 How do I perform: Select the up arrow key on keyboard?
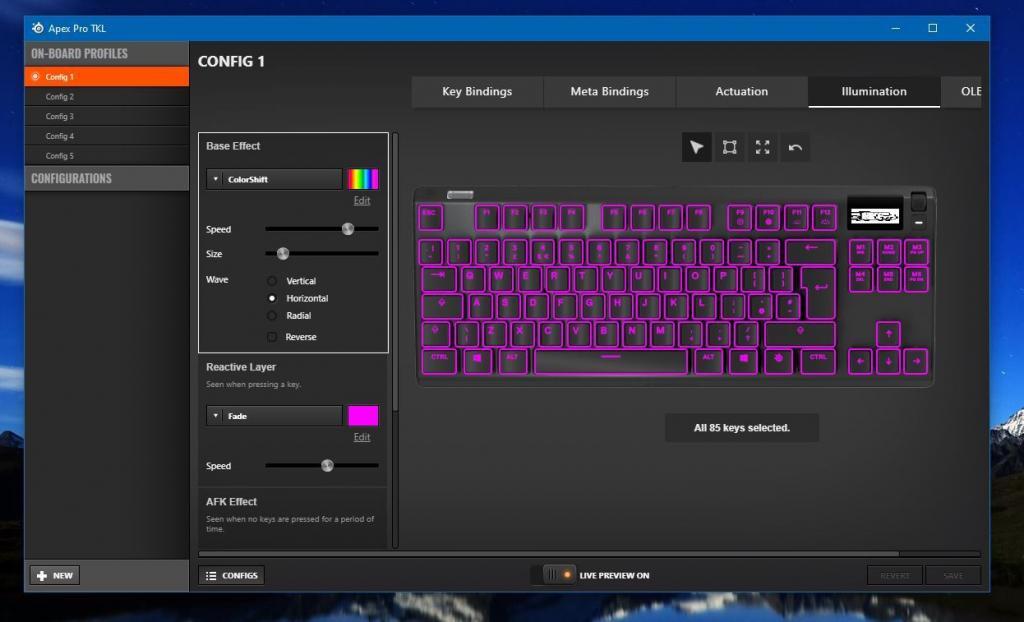888,334
